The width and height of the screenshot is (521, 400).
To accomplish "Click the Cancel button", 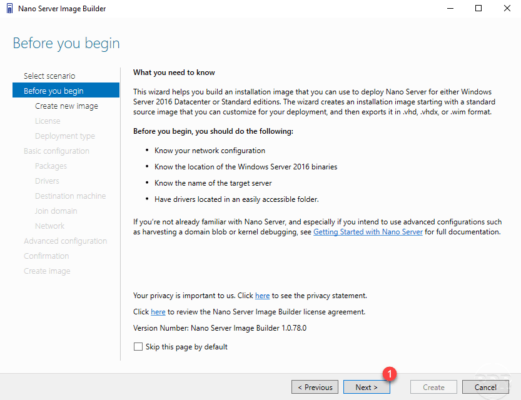I will click(x=485, y=387).
